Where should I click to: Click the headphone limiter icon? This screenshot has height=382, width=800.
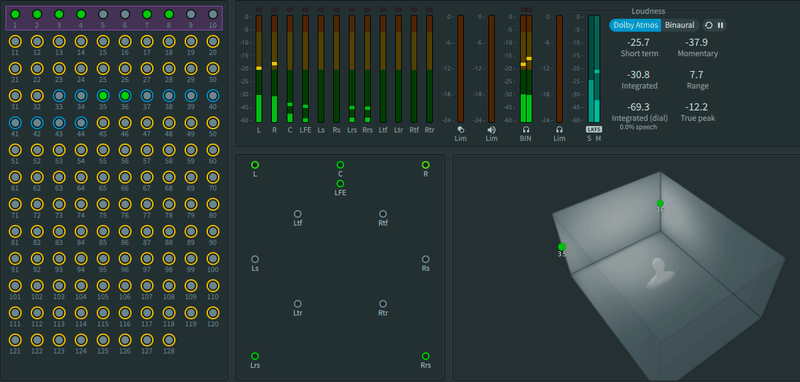pos(559,130)
